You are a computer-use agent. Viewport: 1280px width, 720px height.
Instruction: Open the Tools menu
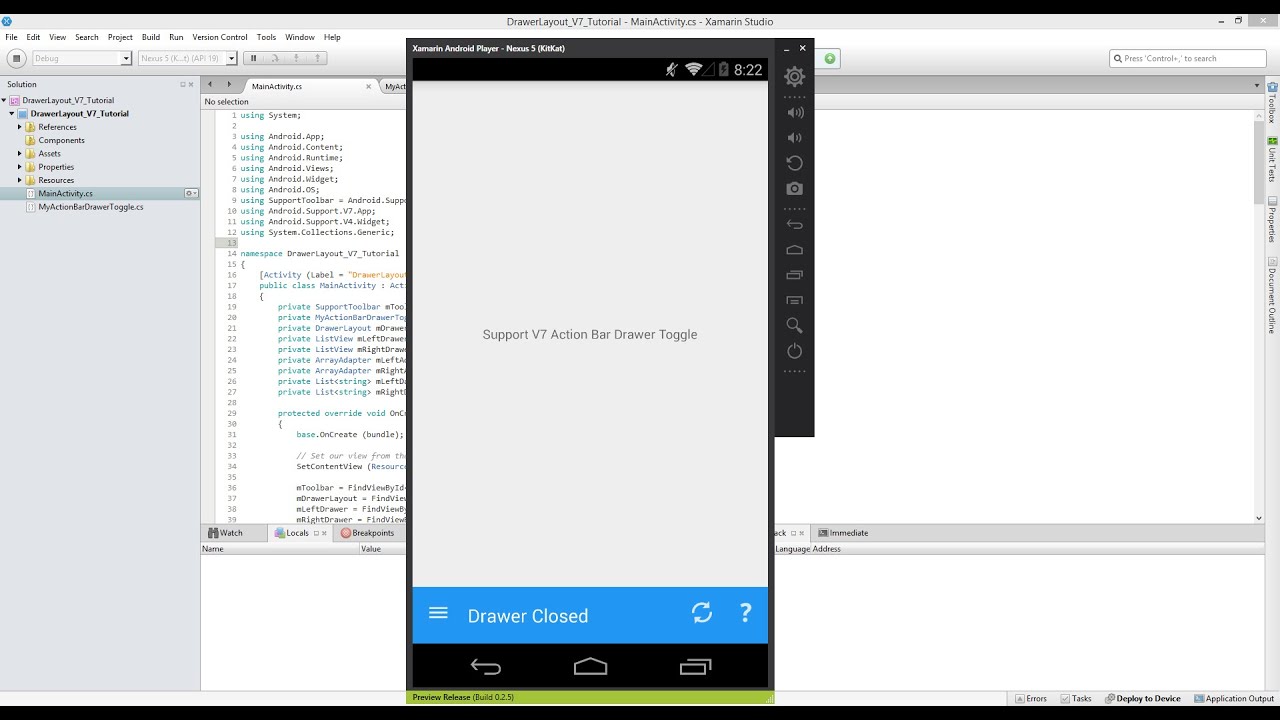[x=266, y=37]
